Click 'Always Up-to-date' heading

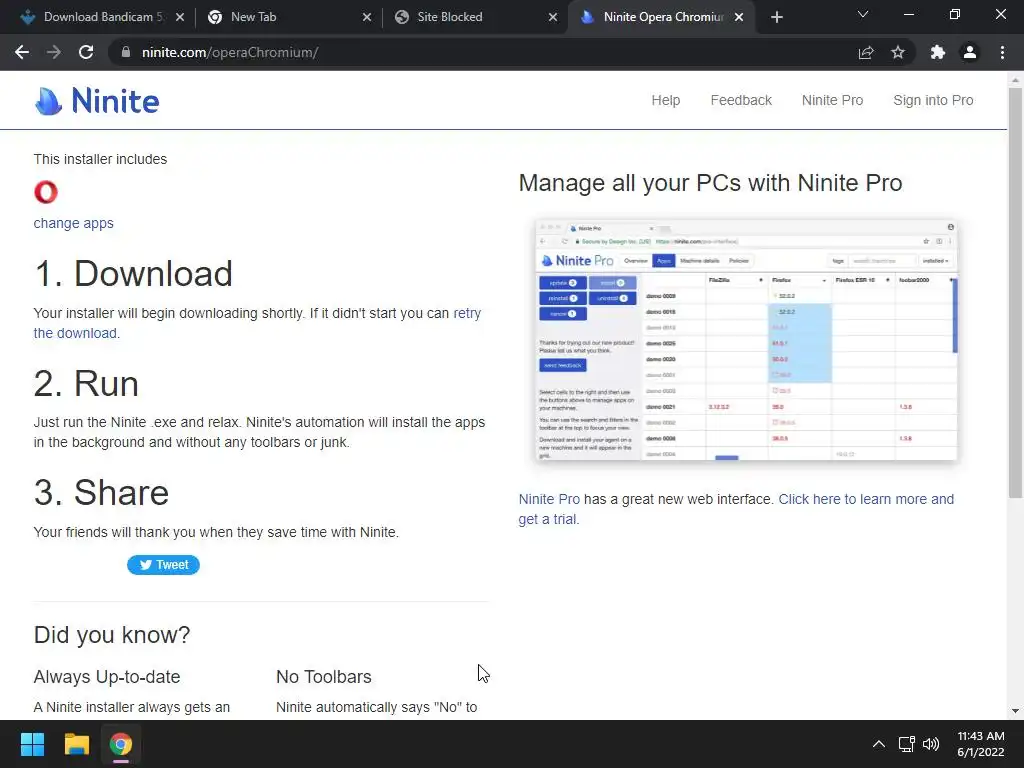pyautogui.click(x=106, y=677)
